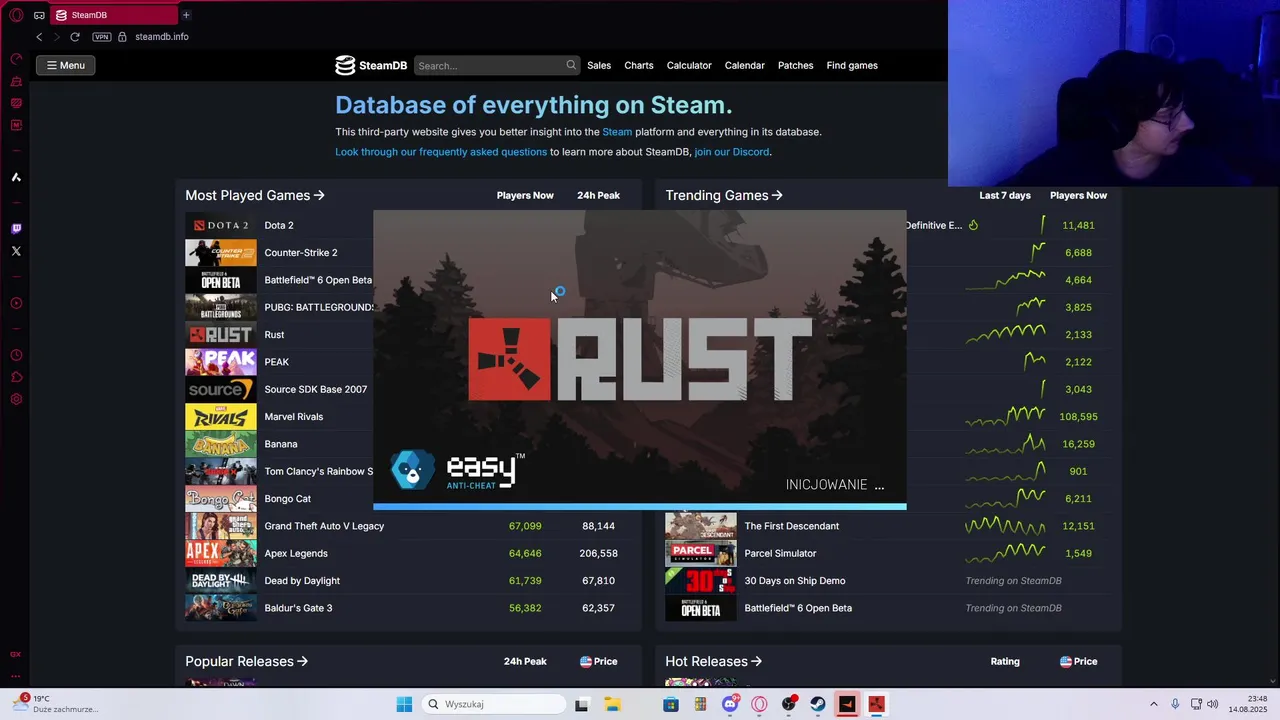The height and width of the screenshot is (720, 1280).
Task: Open the Windows Start menu
Action: tap(404, 704)
